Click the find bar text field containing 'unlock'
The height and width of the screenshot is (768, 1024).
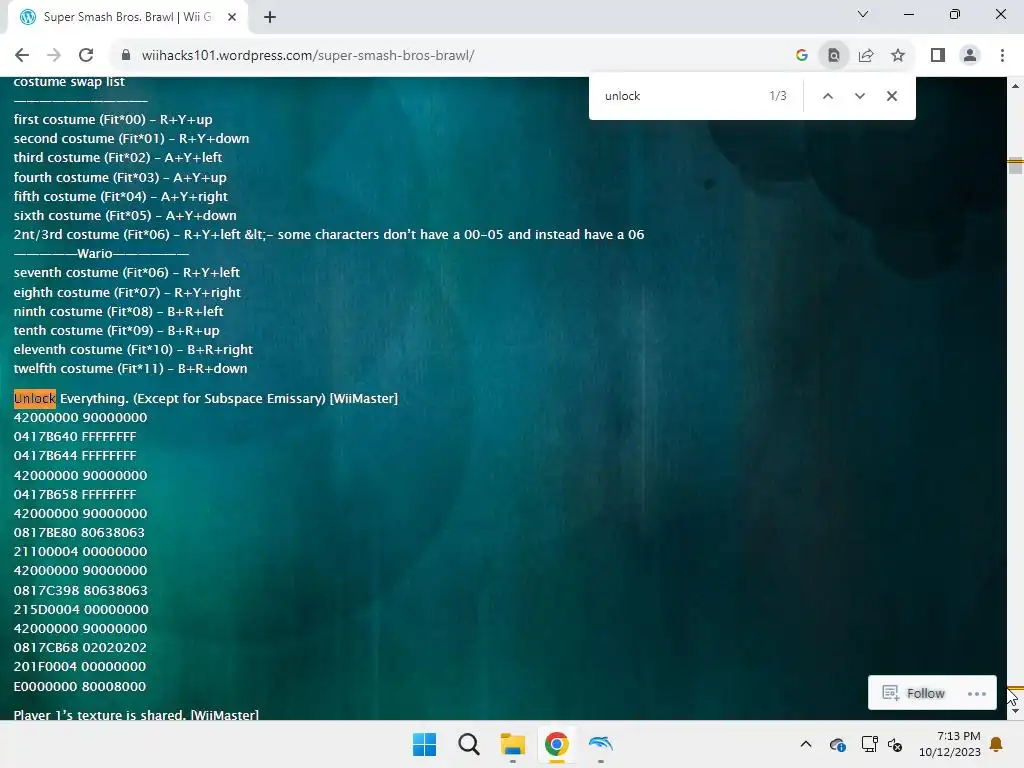(679, 96)
